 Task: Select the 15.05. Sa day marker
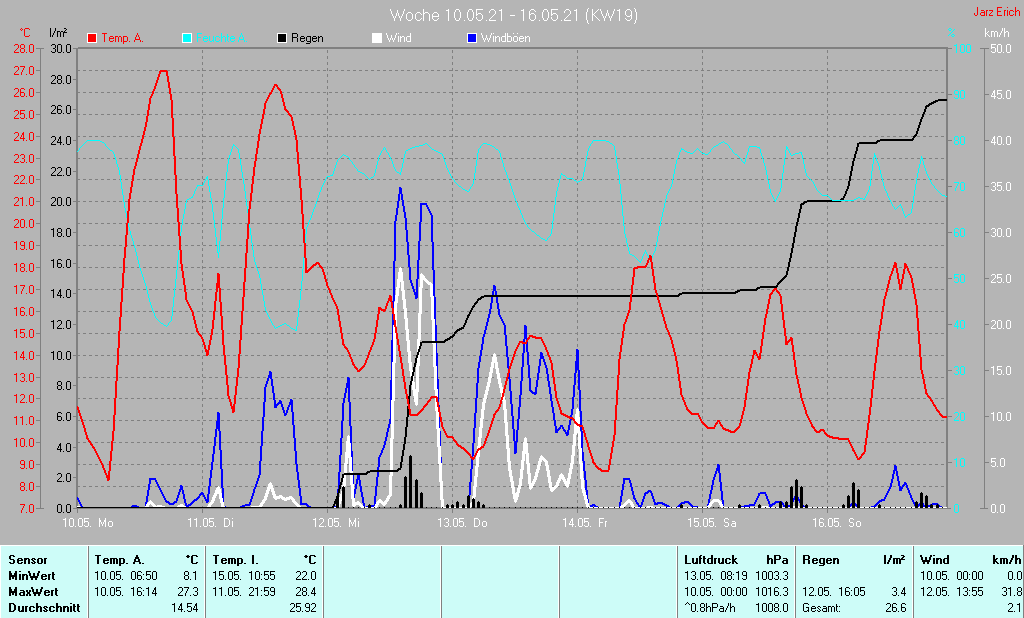(x=711, y=523)
